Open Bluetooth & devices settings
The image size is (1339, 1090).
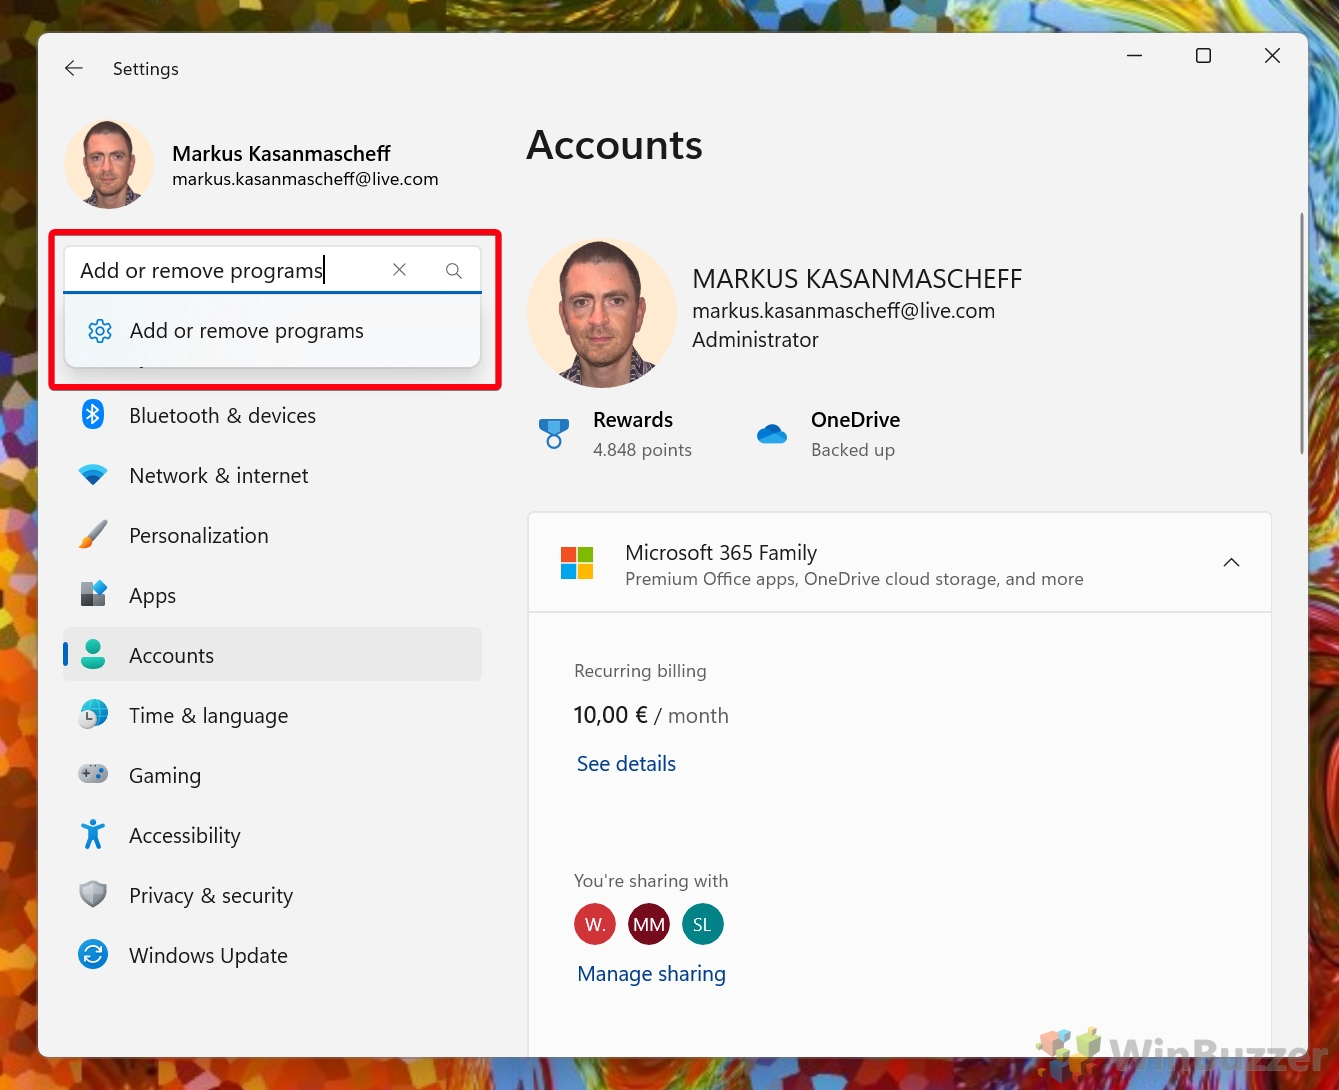(222, 416)
